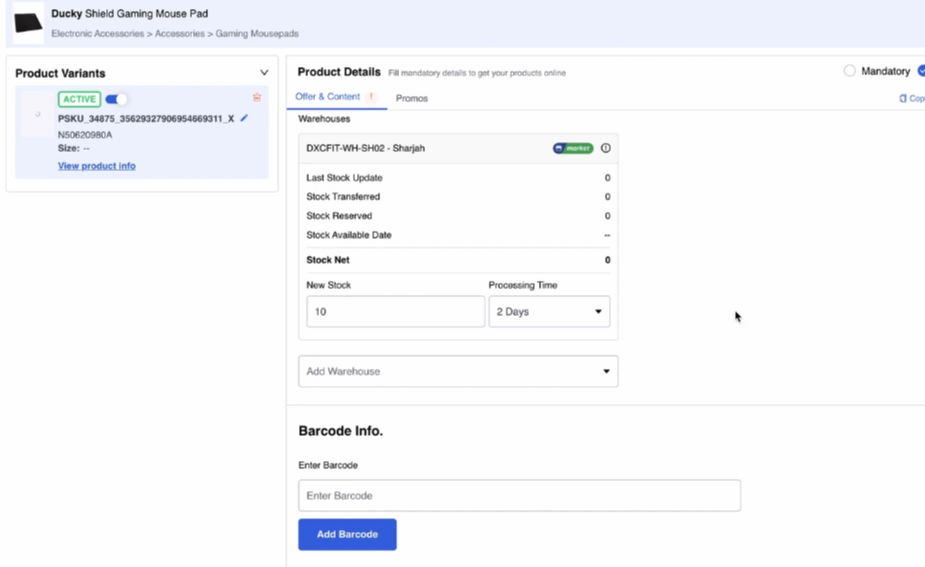Select the Mandatory radio button
This screenshot has width=925, height=567.
[x=849, y=71]
